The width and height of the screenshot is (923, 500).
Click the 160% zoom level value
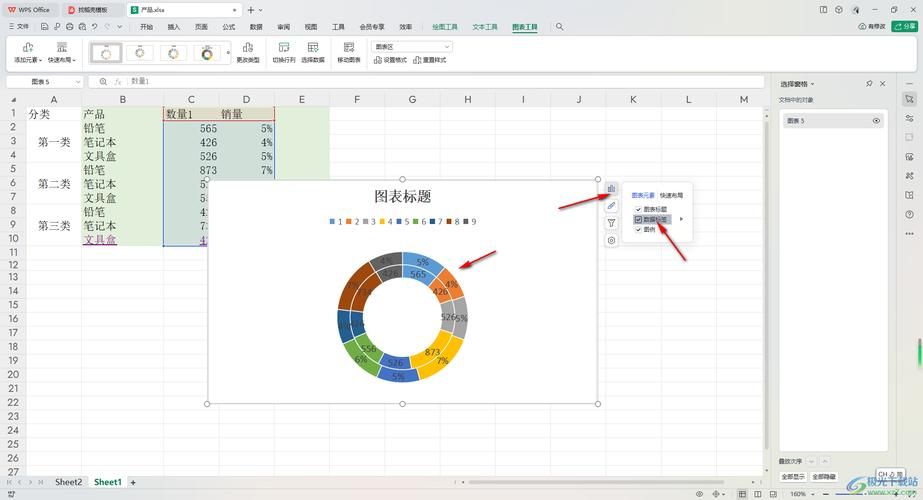[798, 494]
